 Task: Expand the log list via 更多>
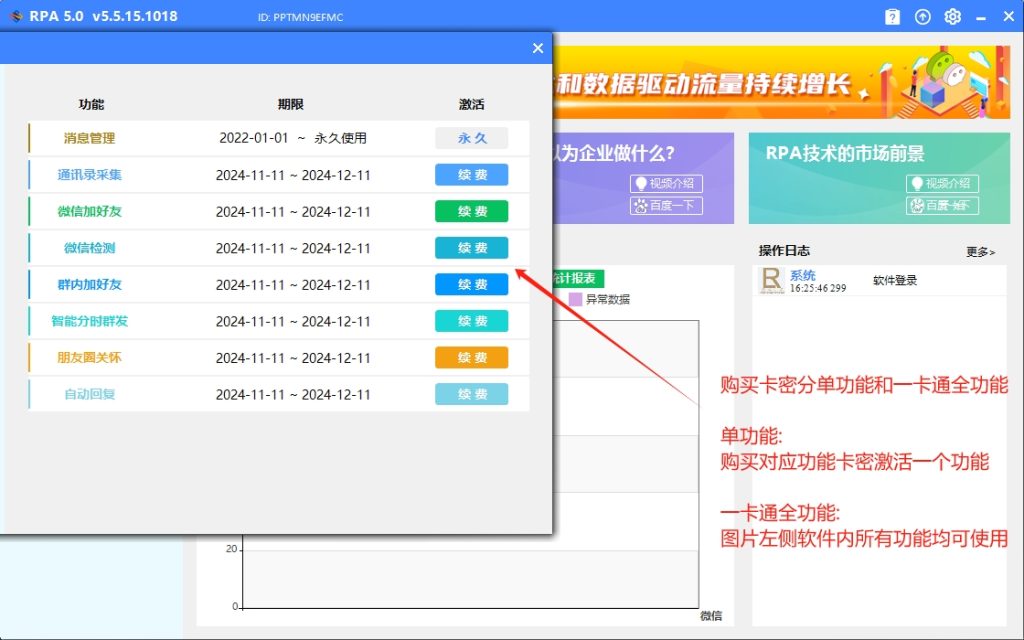(x=978, y=252)
